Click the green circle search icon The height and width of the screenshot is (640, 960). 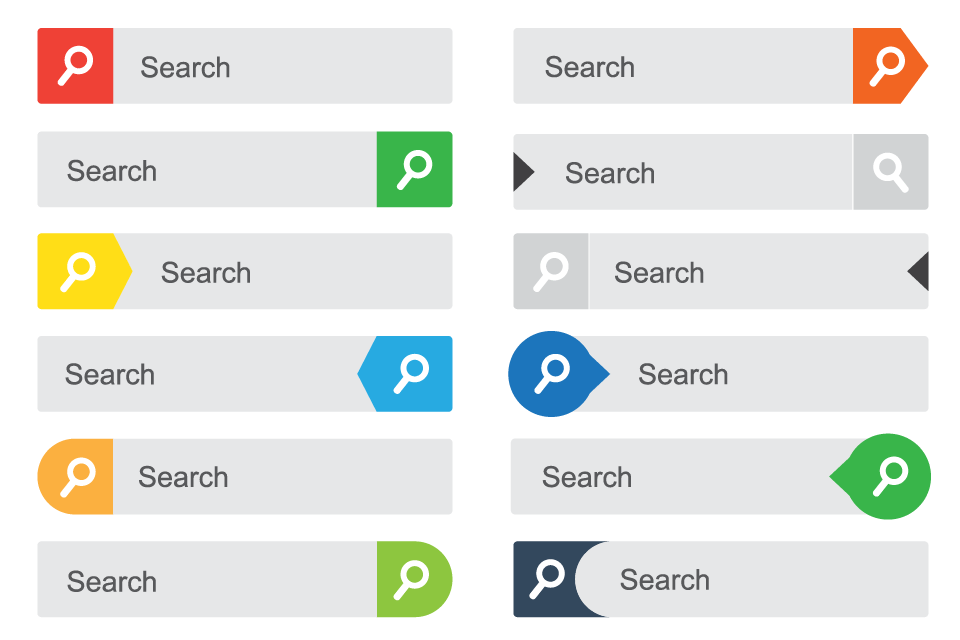[x=888, y=476]
